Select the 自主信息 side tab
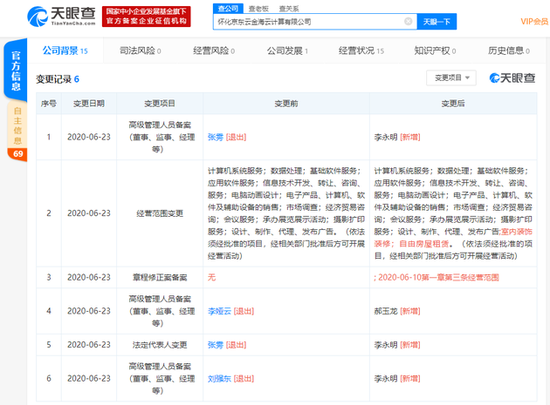 pos(17,126)
